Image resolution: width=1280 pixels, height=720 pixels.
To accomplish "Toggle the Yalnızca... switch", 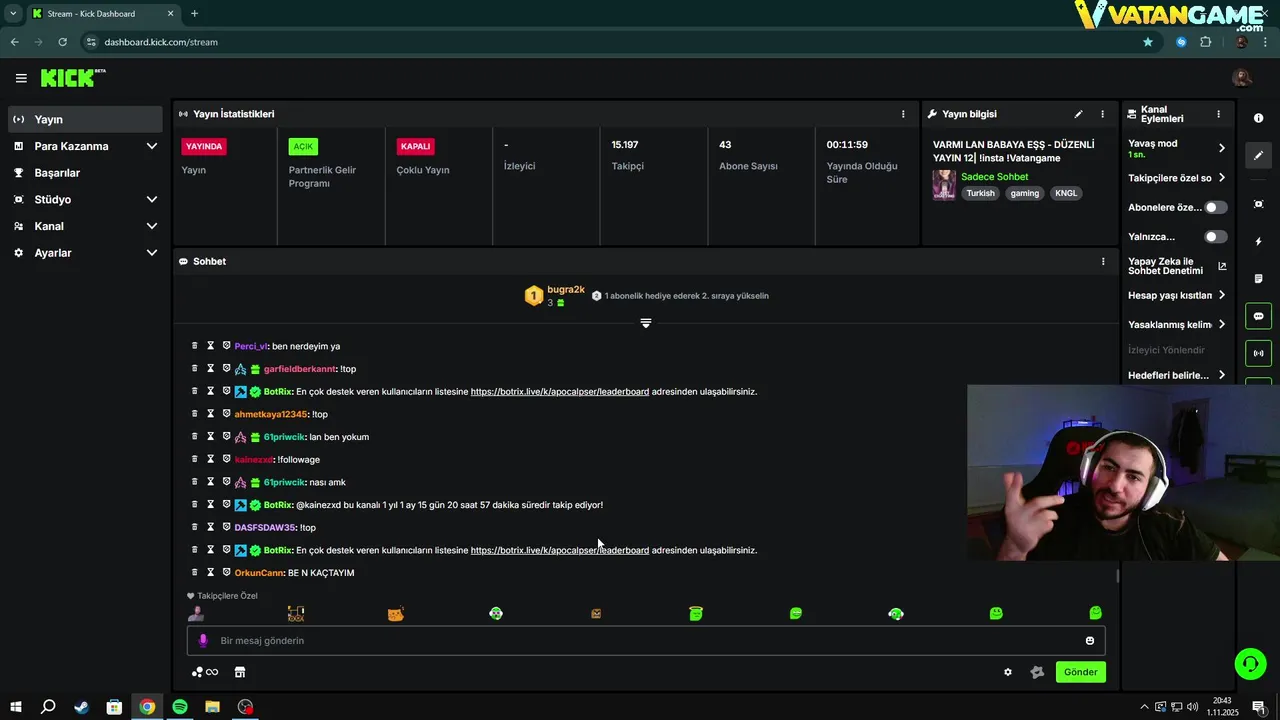I will click(x=1216, y=237).
